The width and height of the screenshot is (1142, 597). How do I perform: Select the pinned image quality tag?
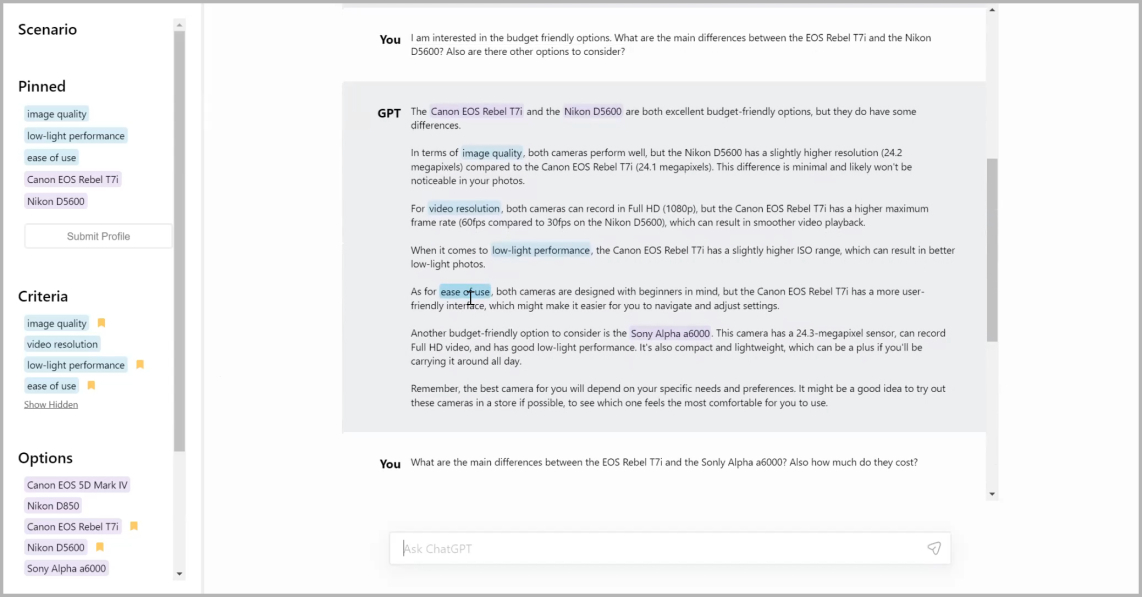[x=57, y=114]
